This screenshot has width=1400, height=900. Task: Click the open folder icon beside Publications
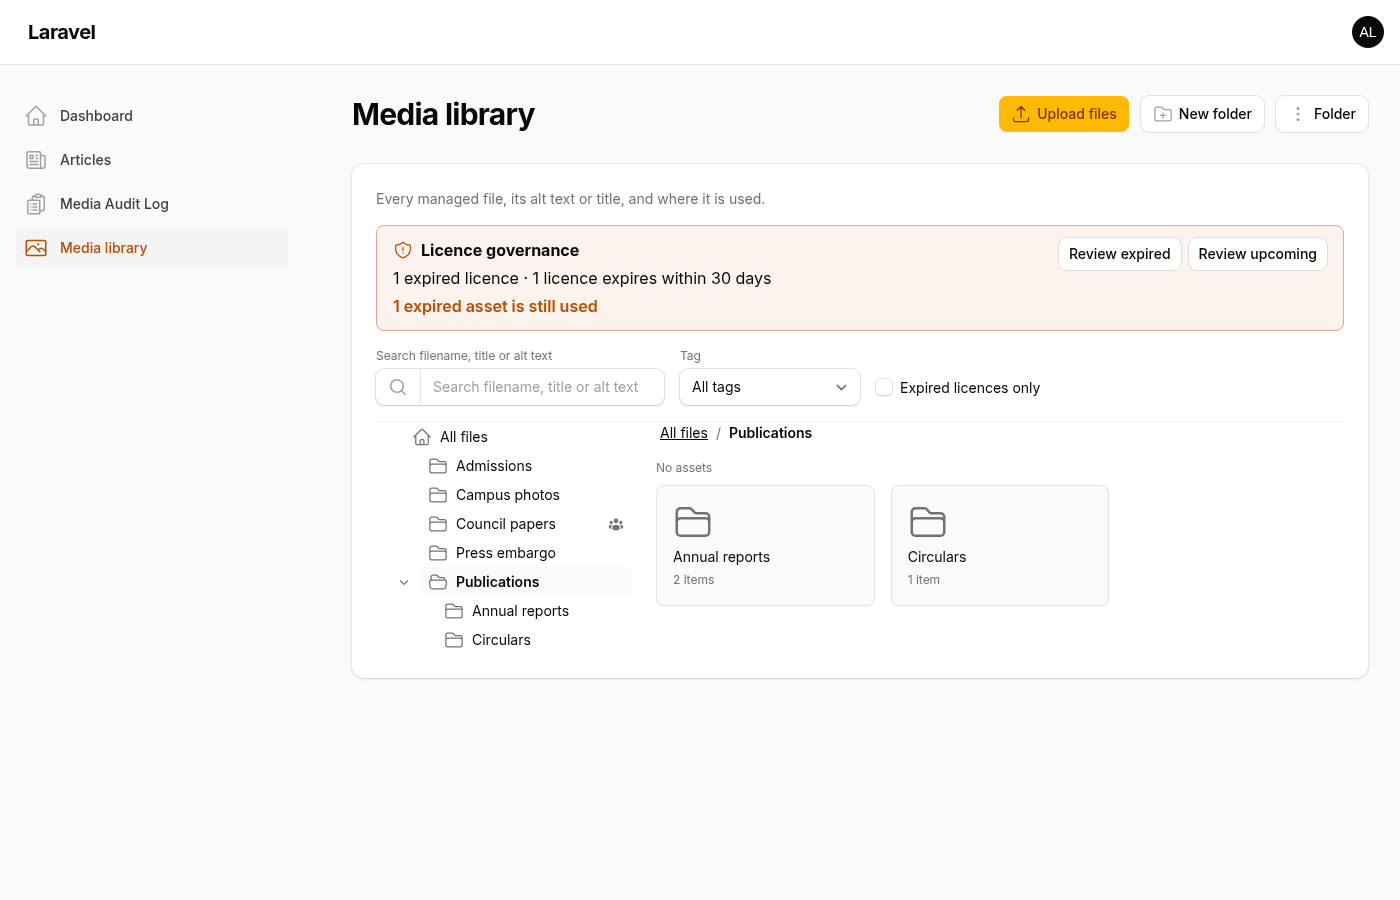(x=438, y=582)
